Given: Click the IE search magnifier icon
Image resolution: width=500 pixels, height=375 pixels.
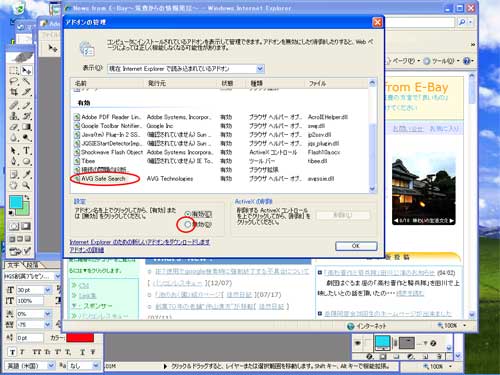Looking at the screenshot, I should [462, 22].
